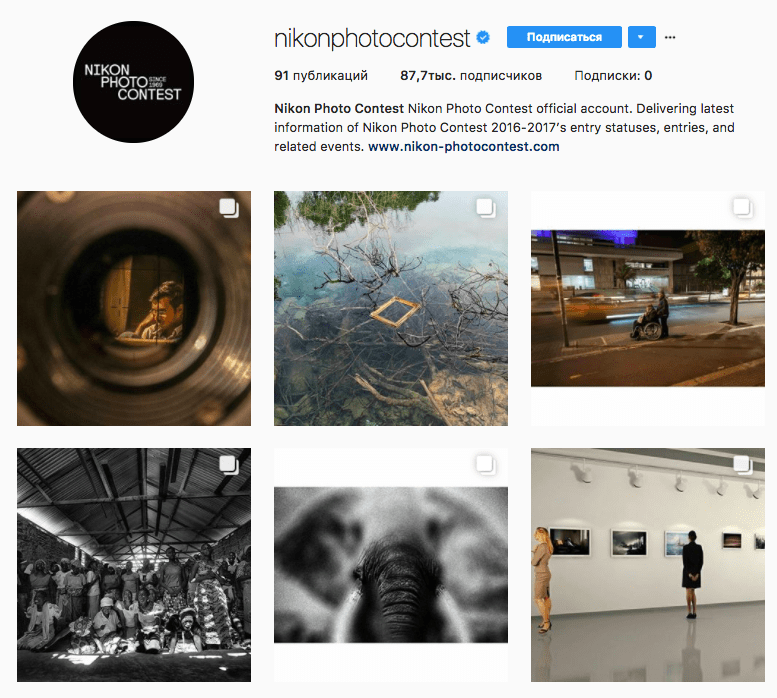Click carousel icon on wheelchair street post
Screen dimensions: 777x698
743,209
